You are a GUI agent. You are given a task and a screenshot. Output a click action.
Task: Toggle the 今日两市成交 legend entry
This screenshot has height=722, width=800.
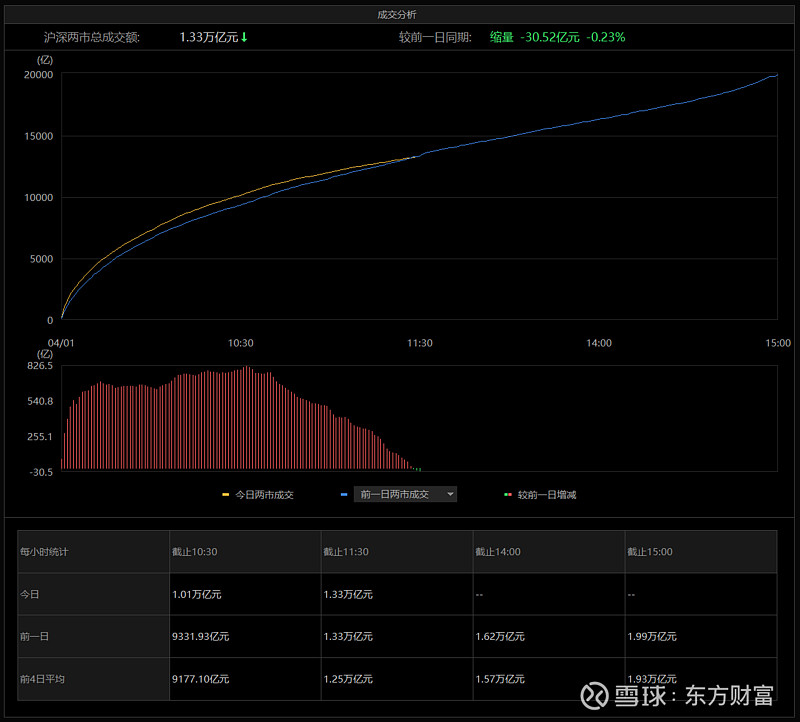pos(263,494)
